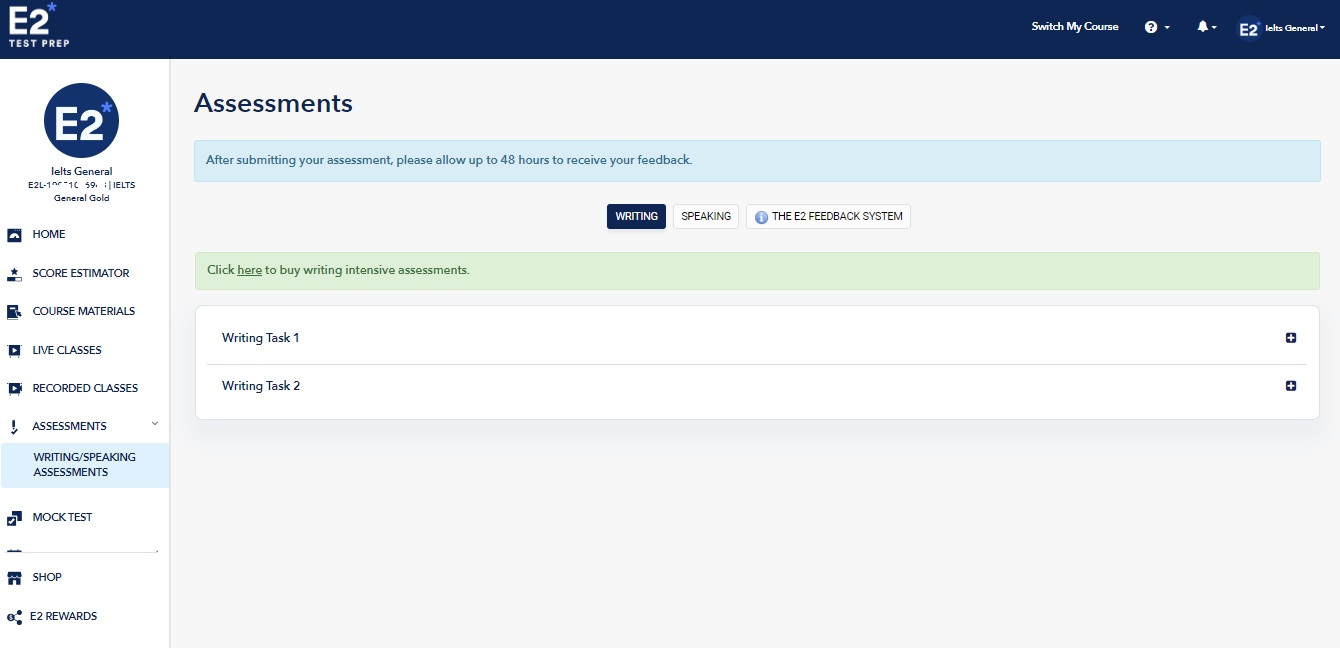
Task: Click the E2 Rewards share icon
Action: tap(14, 617)
